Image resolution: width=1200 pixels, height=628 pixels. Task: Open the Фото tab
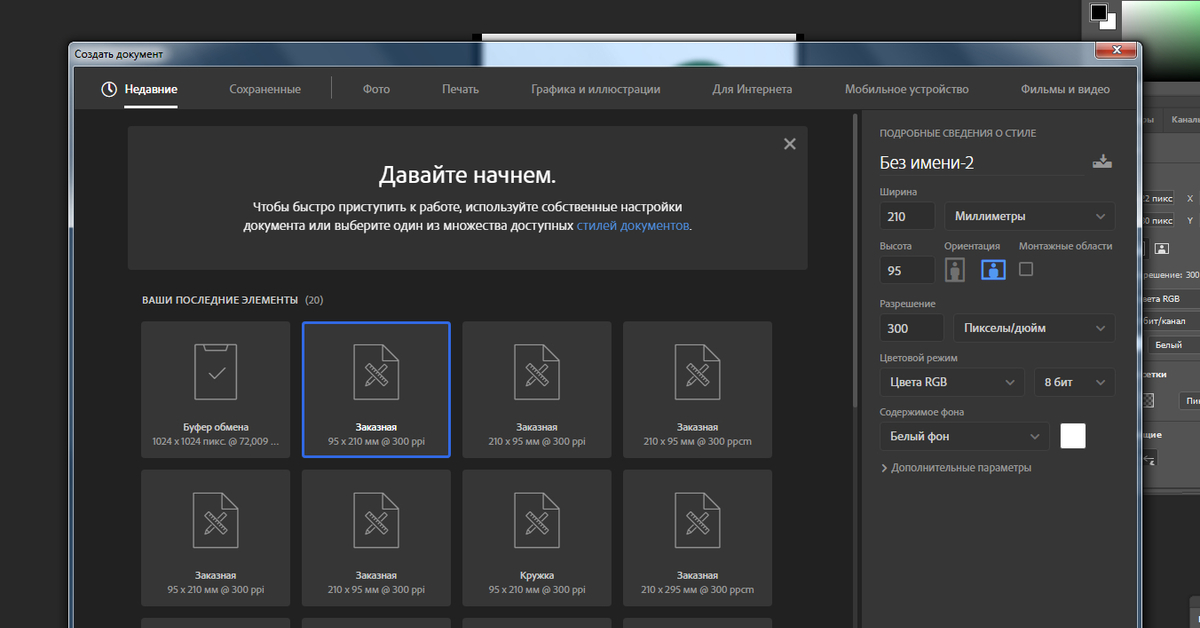tap(376, 89)
